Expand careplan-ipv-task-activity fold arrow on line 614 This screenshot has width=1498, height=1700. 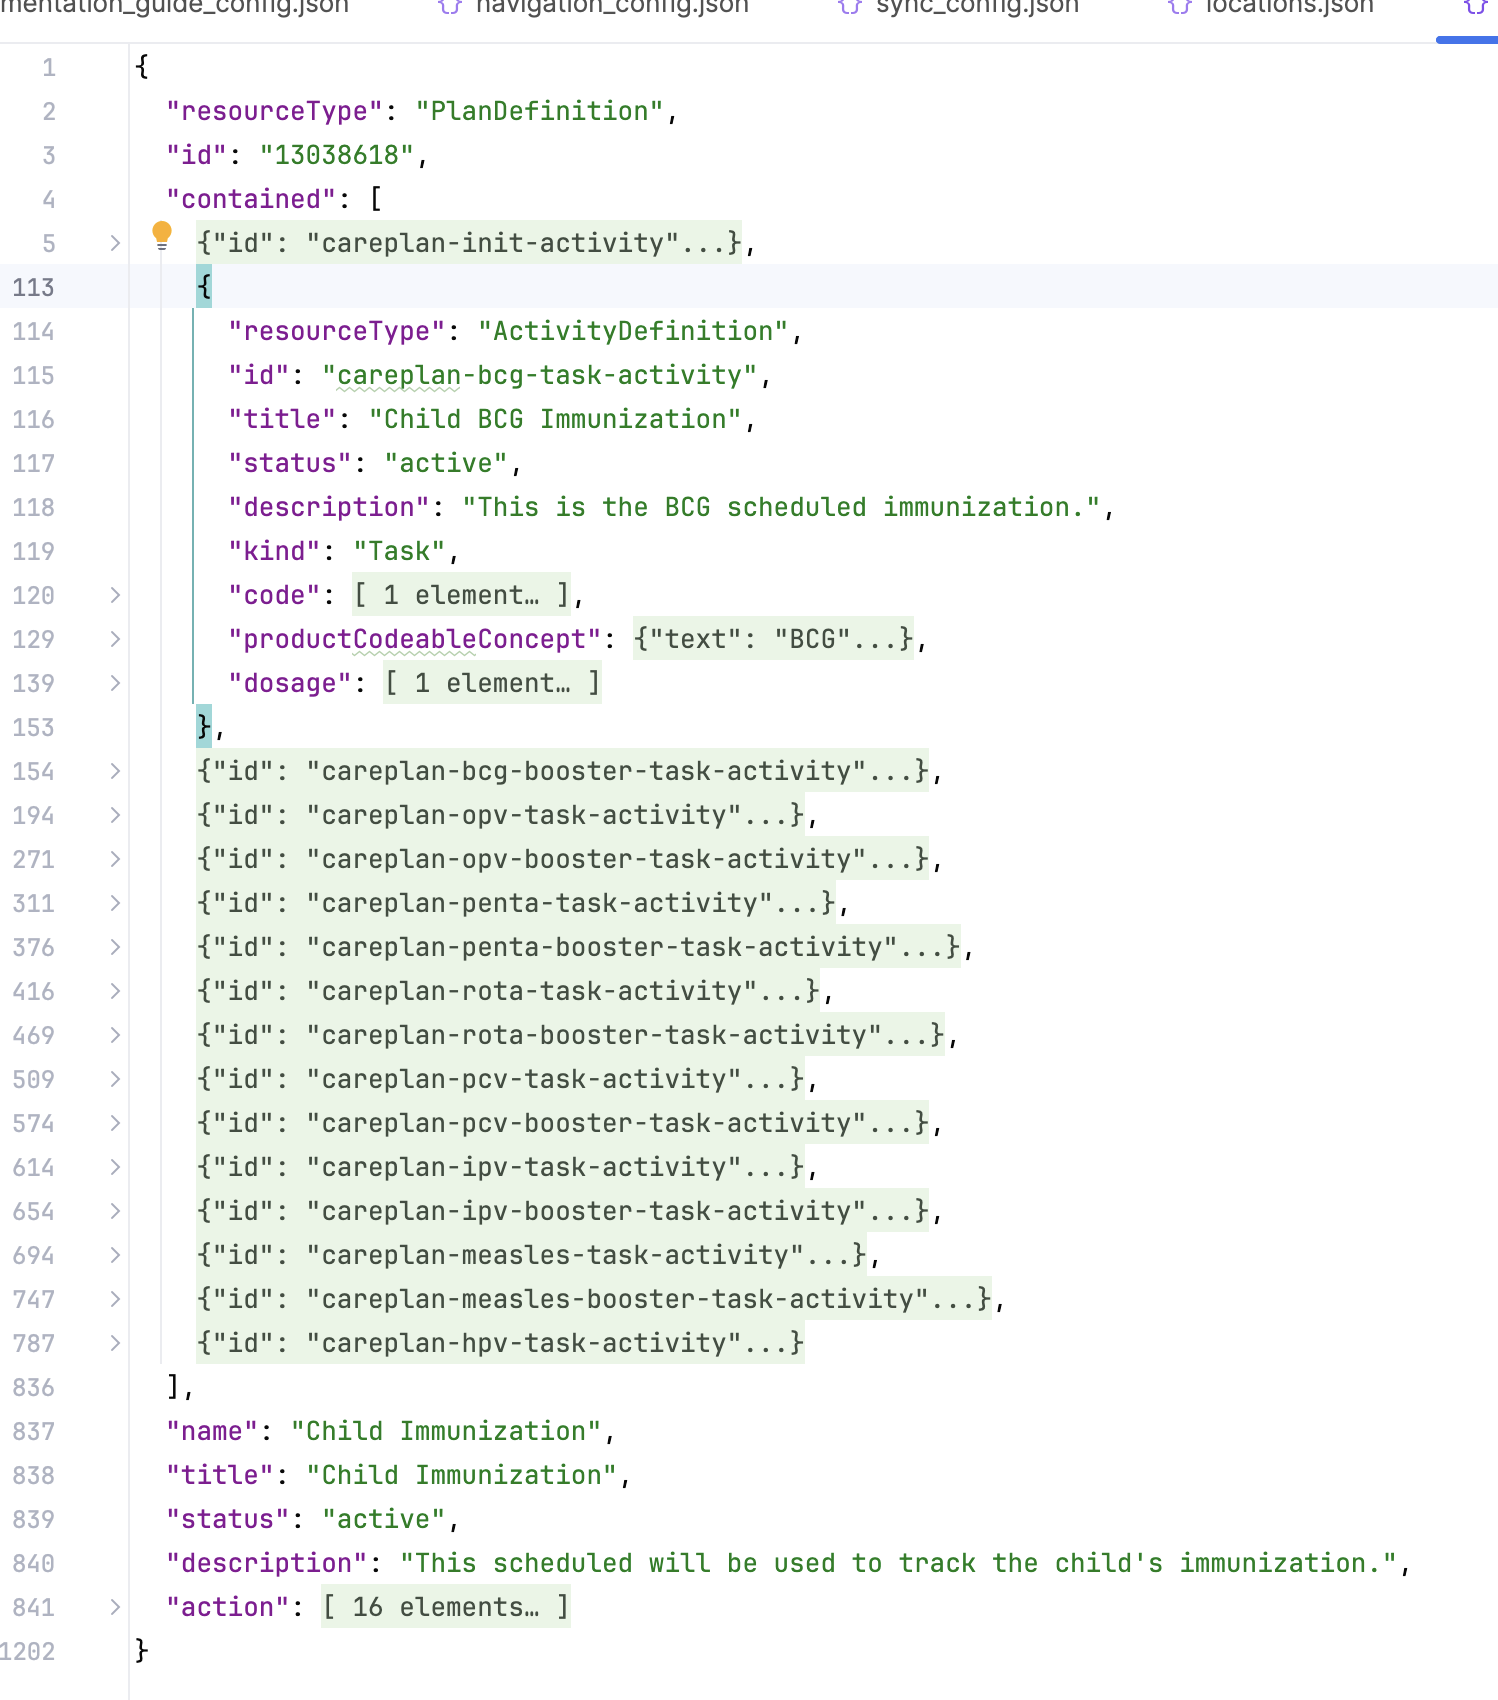(115, 1167)
